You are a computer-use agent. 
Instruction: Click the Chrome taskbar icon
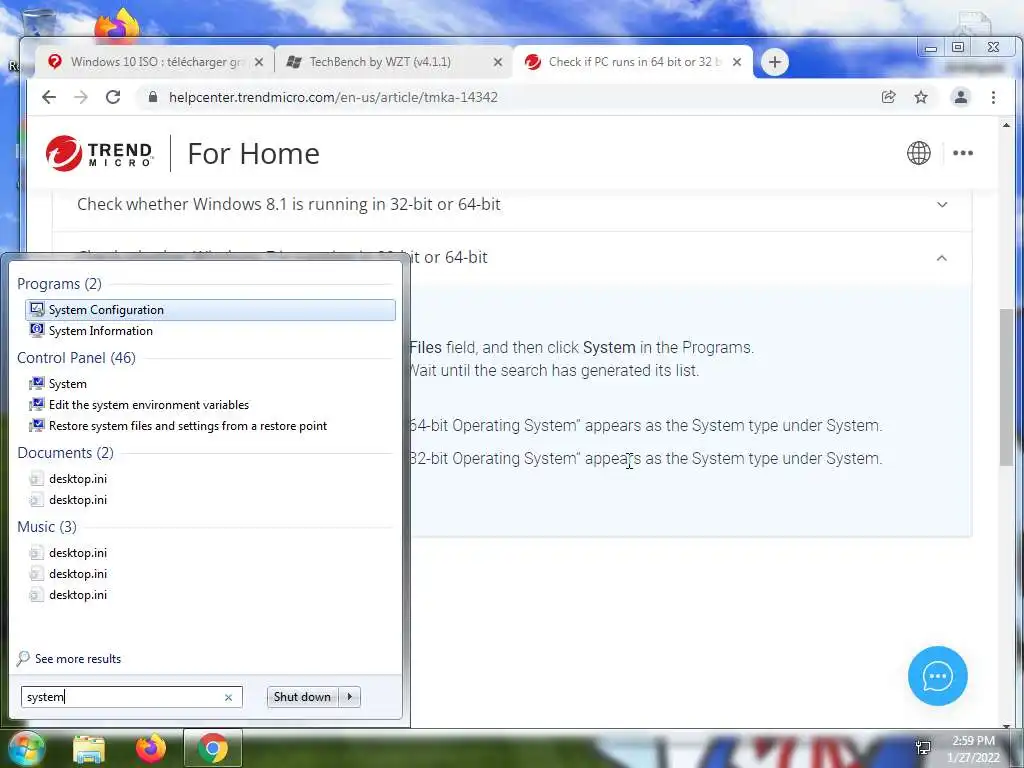click(213, 748)
